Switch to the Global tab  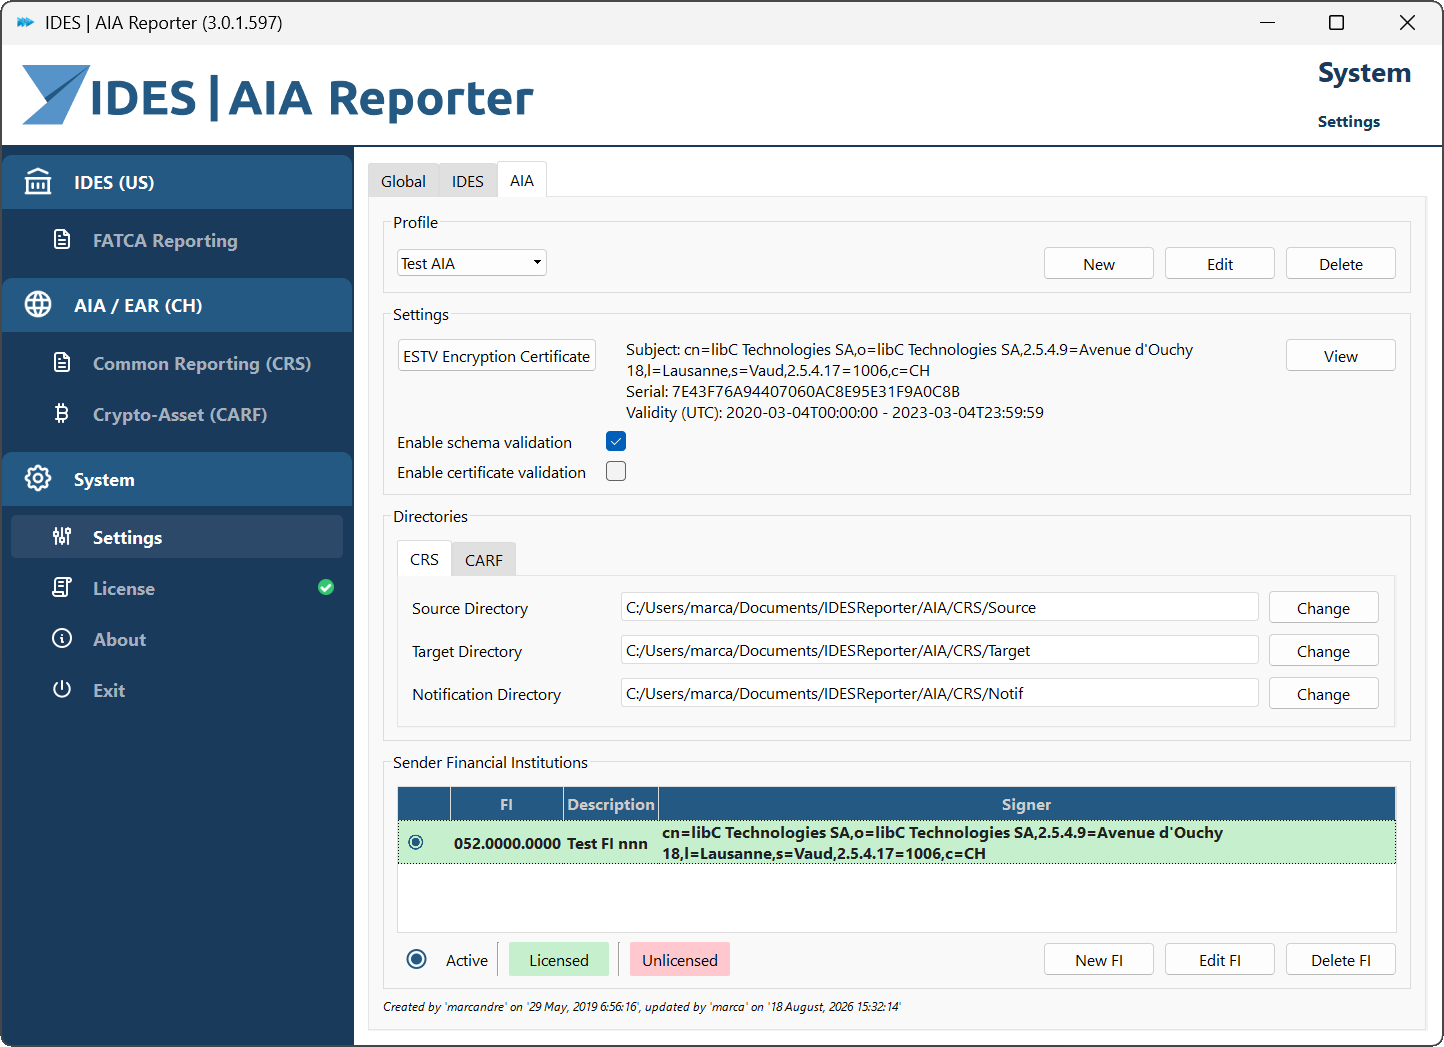coord(403,181)
